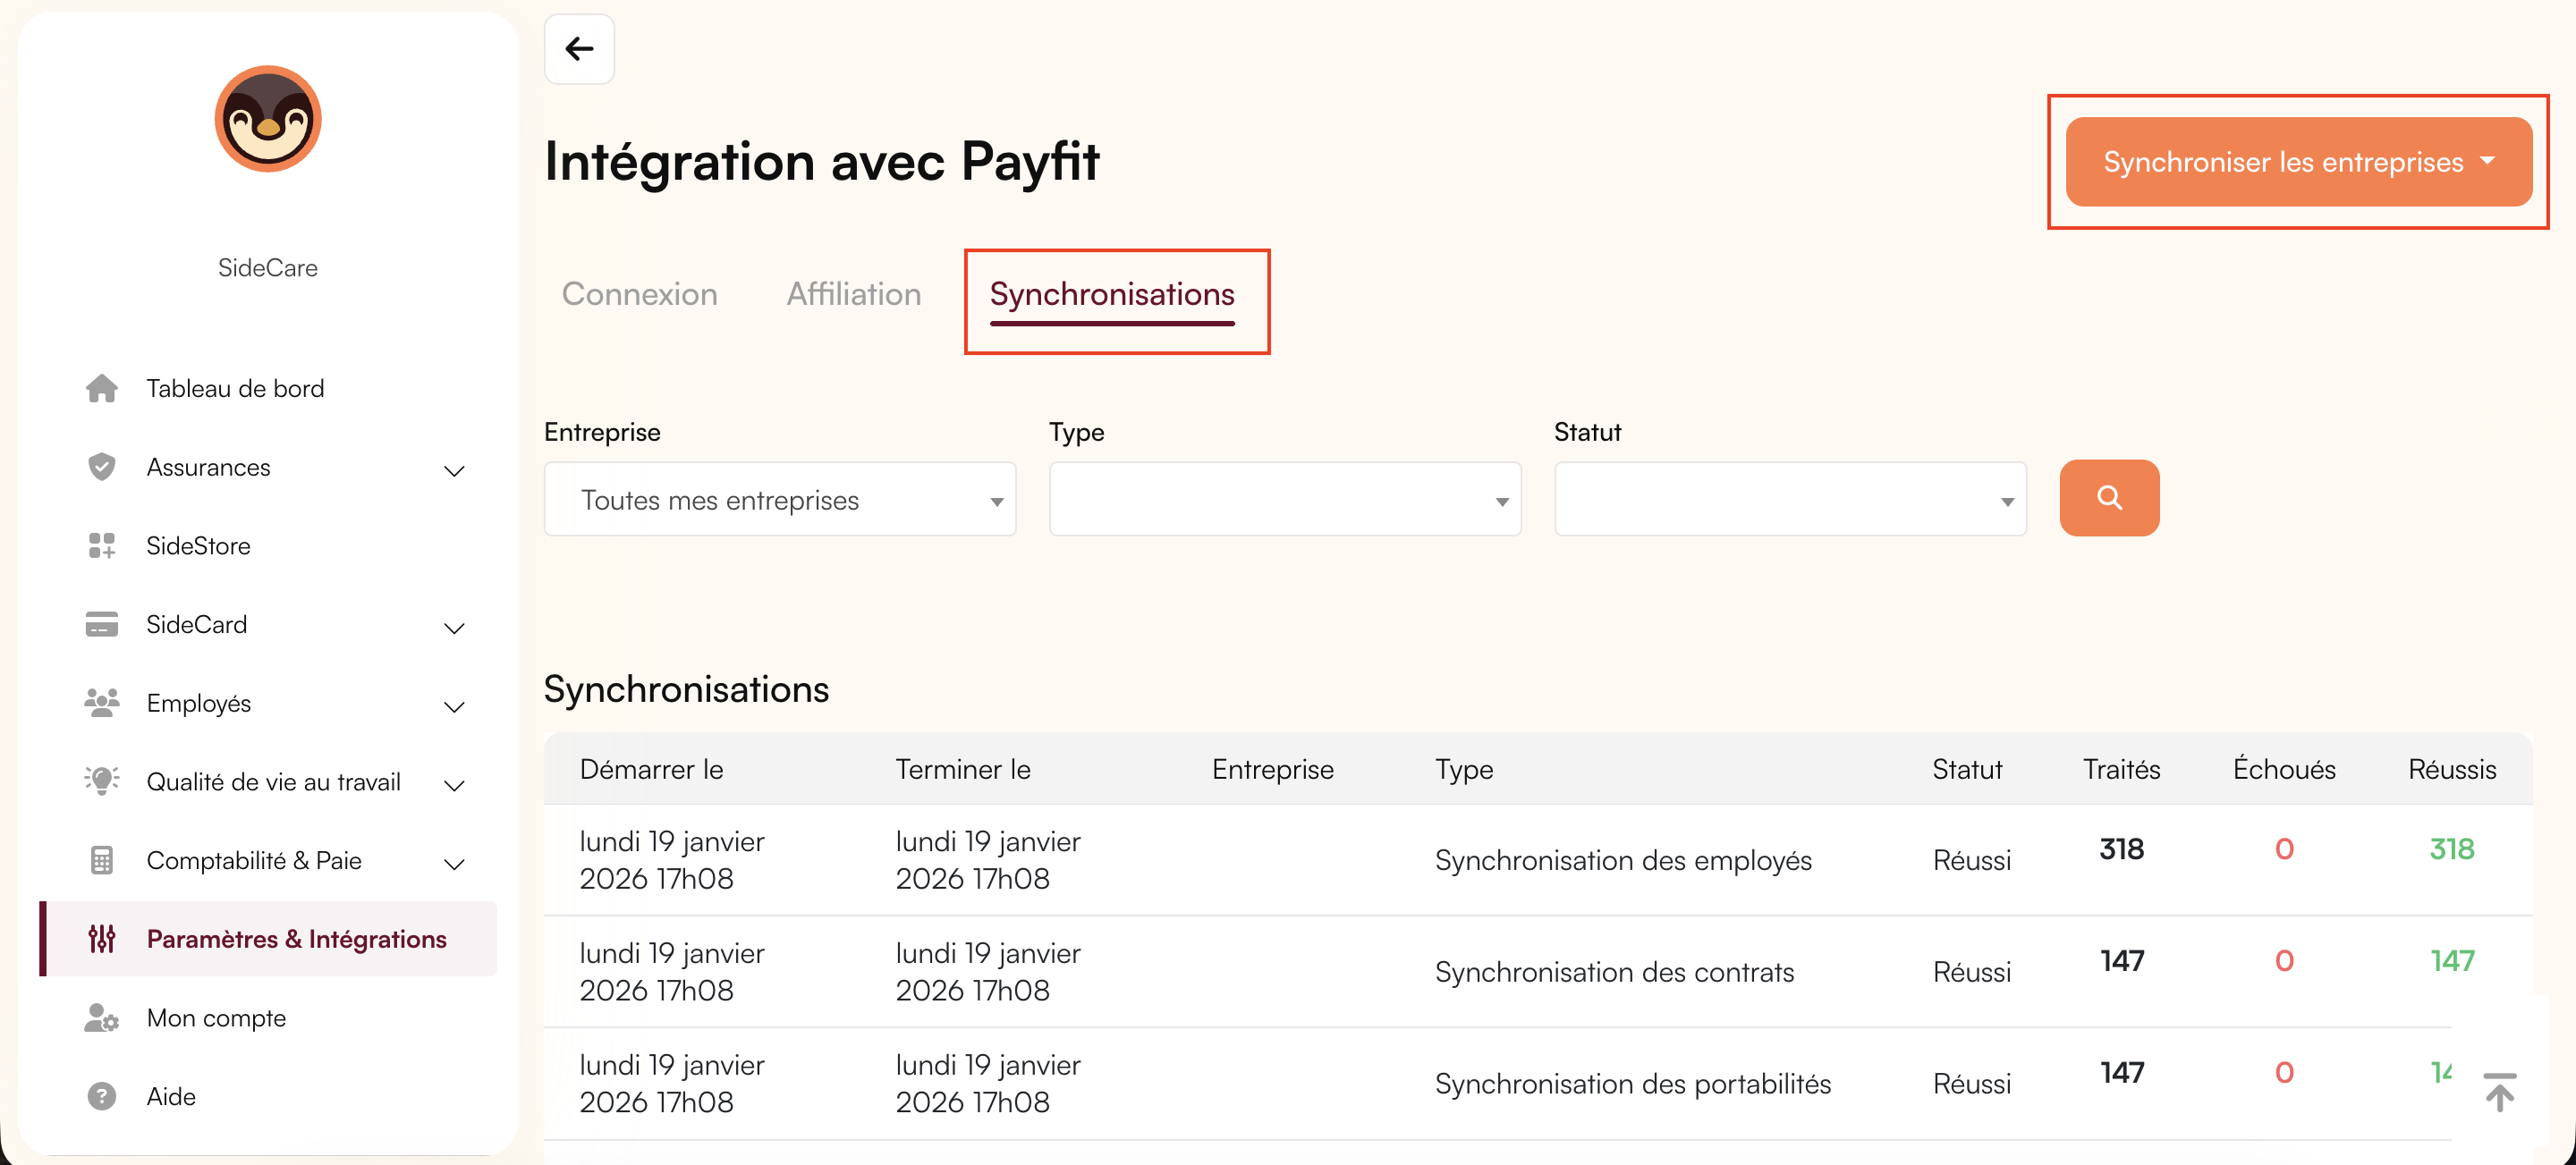Click the orange search magnifier button
Screen dimensions: 2576x1165
pos(2109,498)
